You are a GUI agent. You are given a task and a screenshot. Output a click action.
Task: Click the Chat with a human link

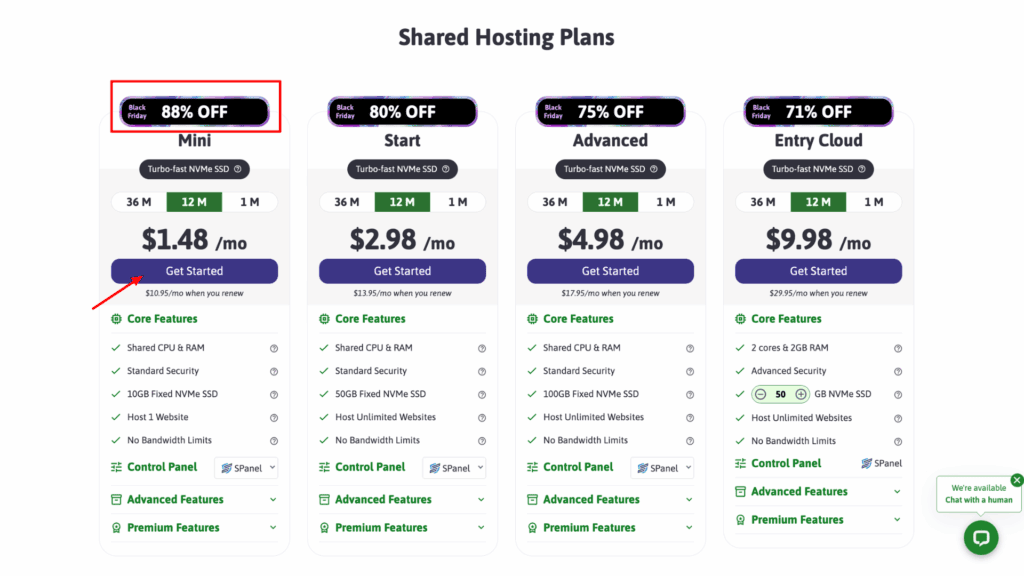[978, 499]
